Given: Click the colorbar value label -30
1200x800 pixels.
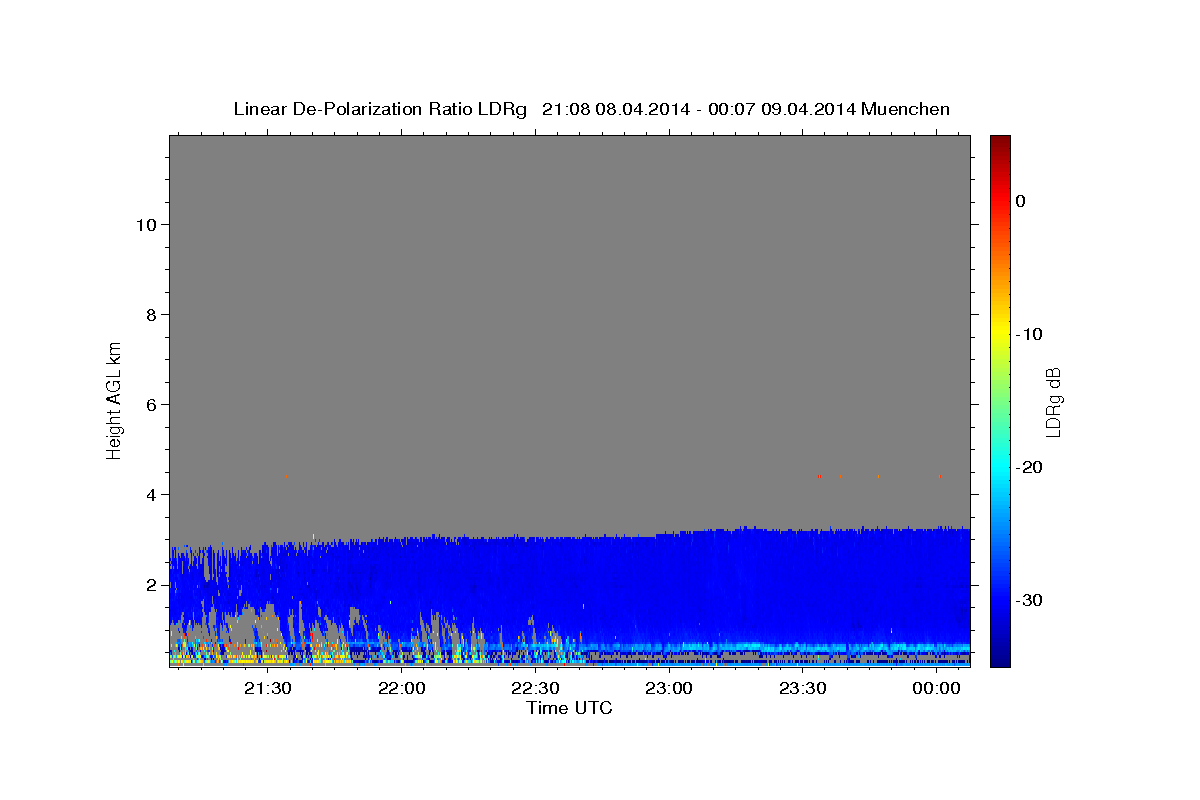Looking at the screenshot, I should (x=1029, y=600).
